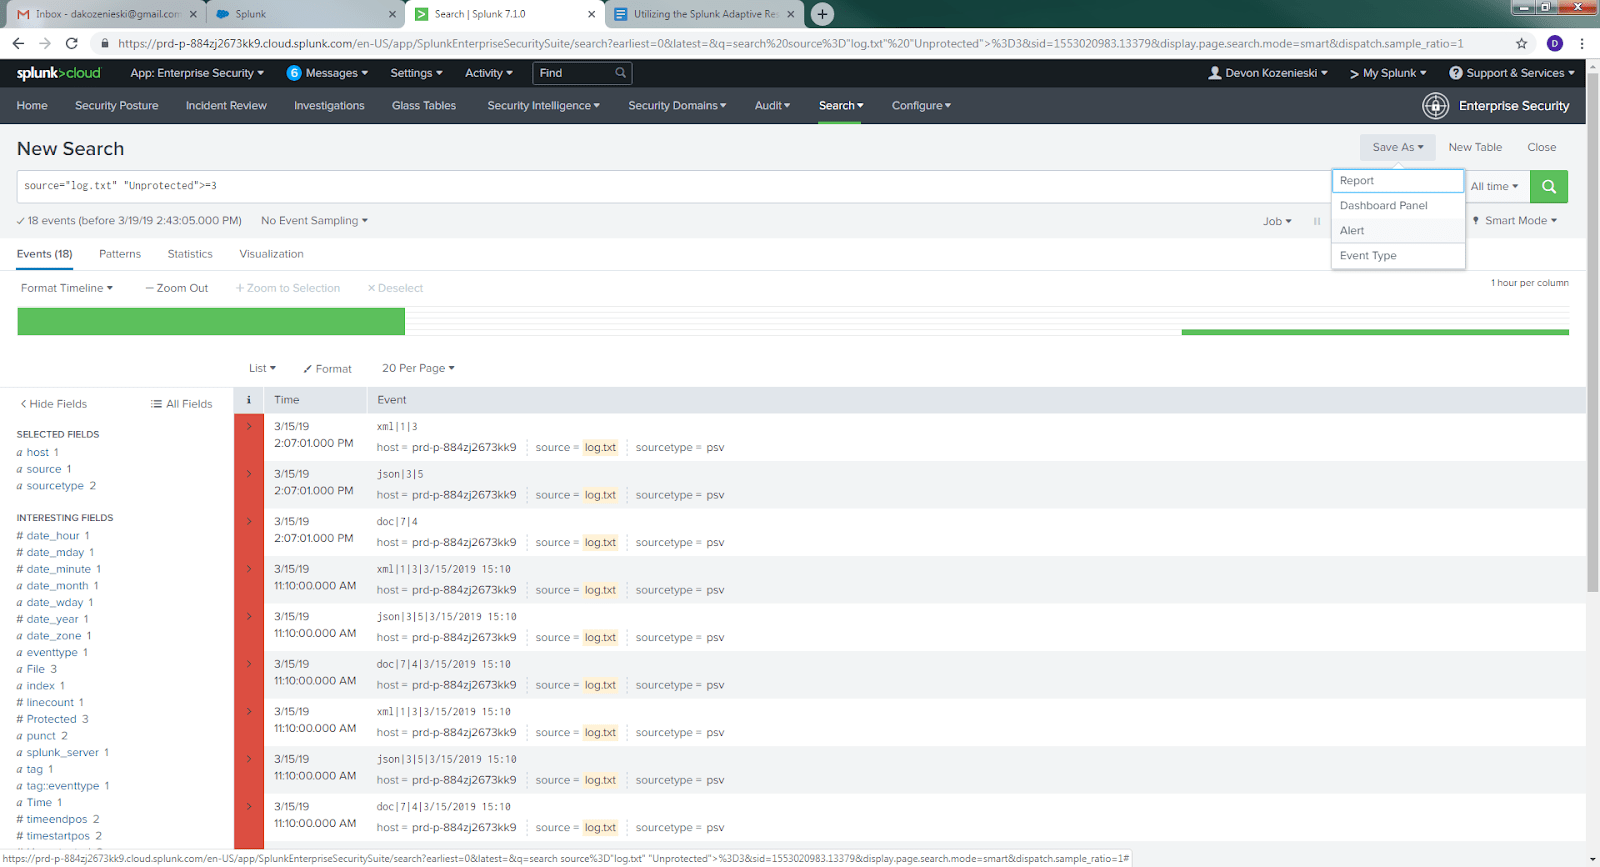Open the Format options for events
The width and height of the screenshot is (1600, 867).
[x=328, y=369]
